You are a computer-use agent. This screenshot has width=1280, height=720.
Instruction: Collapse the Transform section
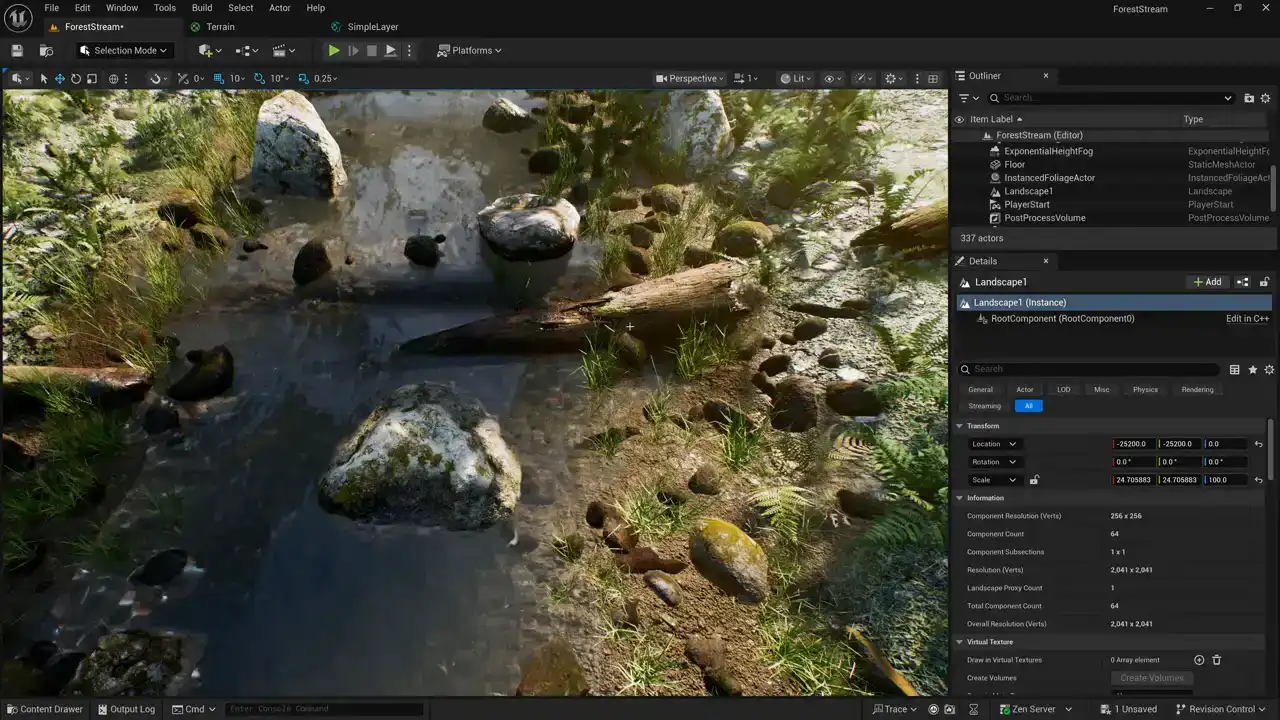(x=961, y=426)
